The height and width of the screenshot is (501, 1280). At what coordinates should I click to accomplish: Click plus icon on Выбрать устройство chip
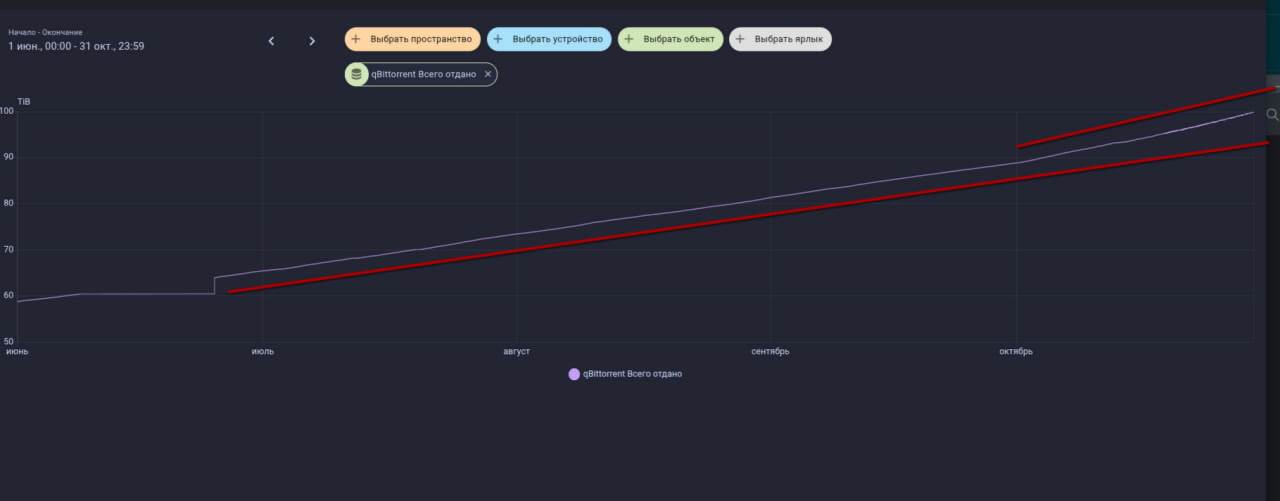498,39
